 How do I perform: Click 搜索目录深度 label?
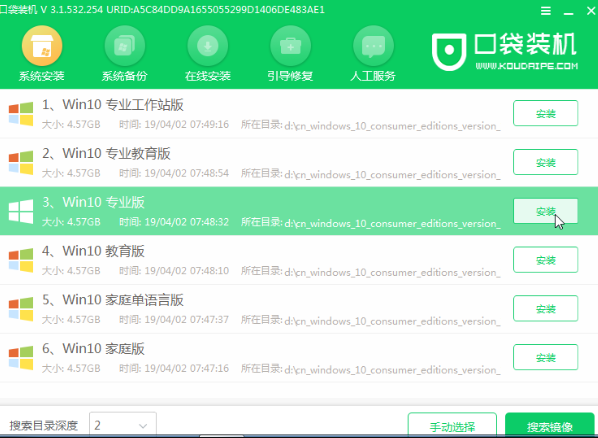tap(43, 425)
